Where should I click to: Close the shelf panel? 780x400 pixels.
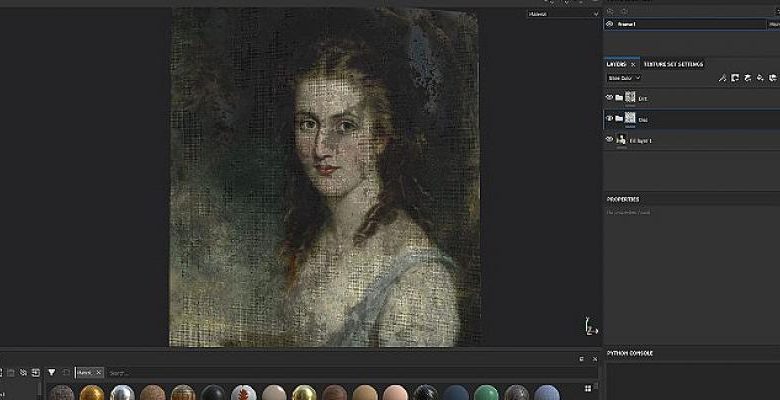pos(594,359)
